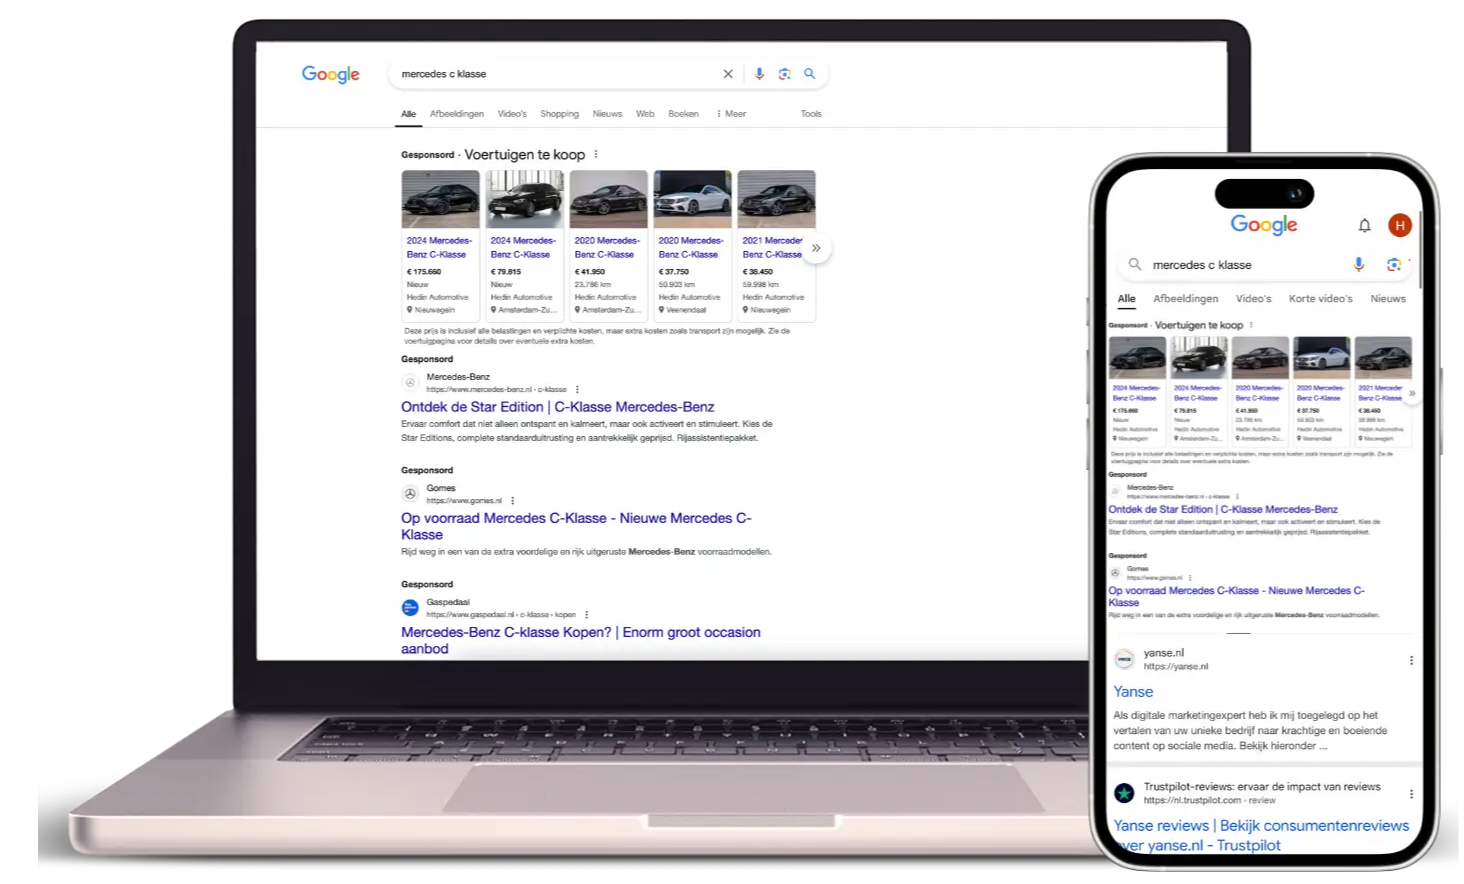Click the Gomes favicon on laptop
Screen dimensions: 1464x884
tap(410, 493)
